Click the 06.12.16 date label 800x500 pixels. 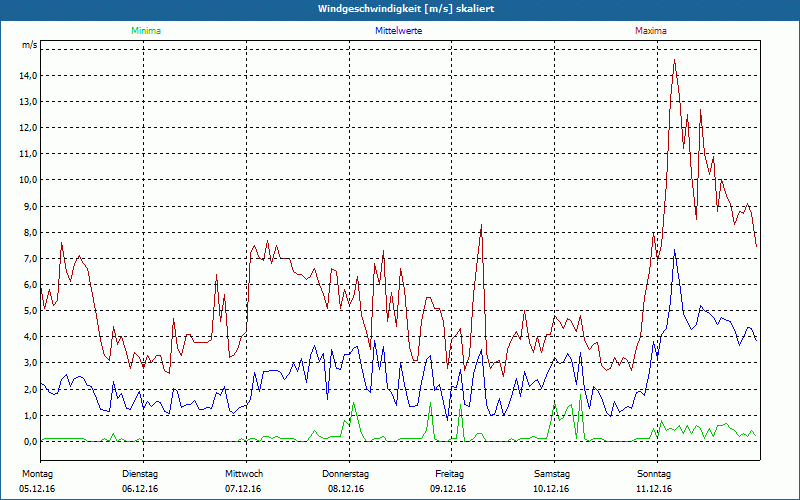[x=140, y=489]
